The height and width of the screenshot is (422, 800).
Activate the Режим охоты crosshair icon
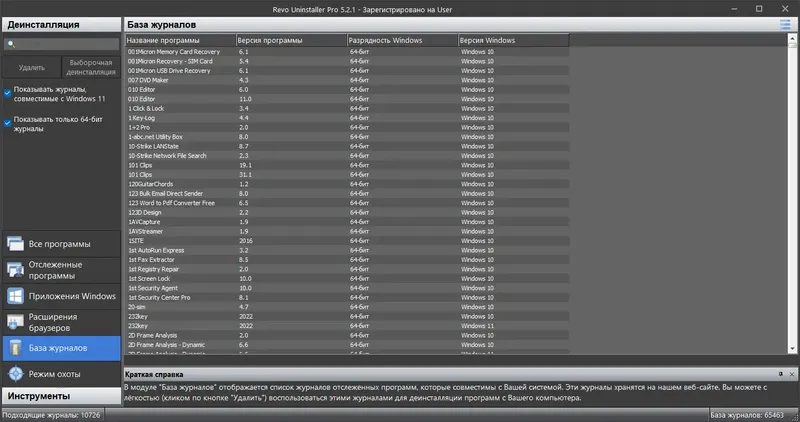(x=15, y=374)
